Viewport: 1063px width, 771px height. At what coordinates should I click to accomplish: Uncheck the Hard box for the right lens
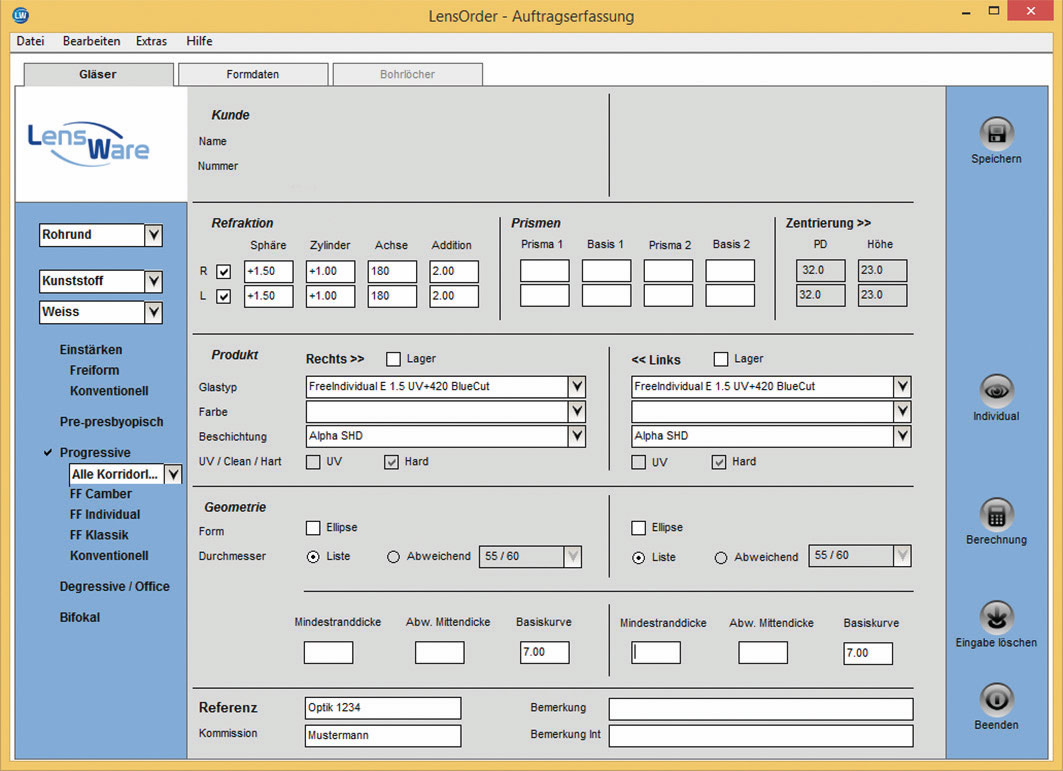[x=391, y=462]
